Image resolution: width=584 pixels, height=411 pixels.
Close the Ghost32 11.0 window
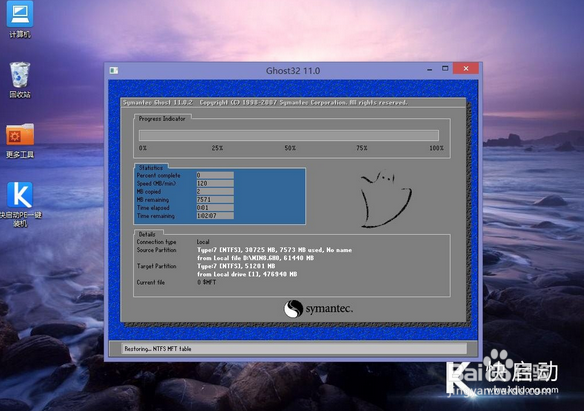coord(466,68)
